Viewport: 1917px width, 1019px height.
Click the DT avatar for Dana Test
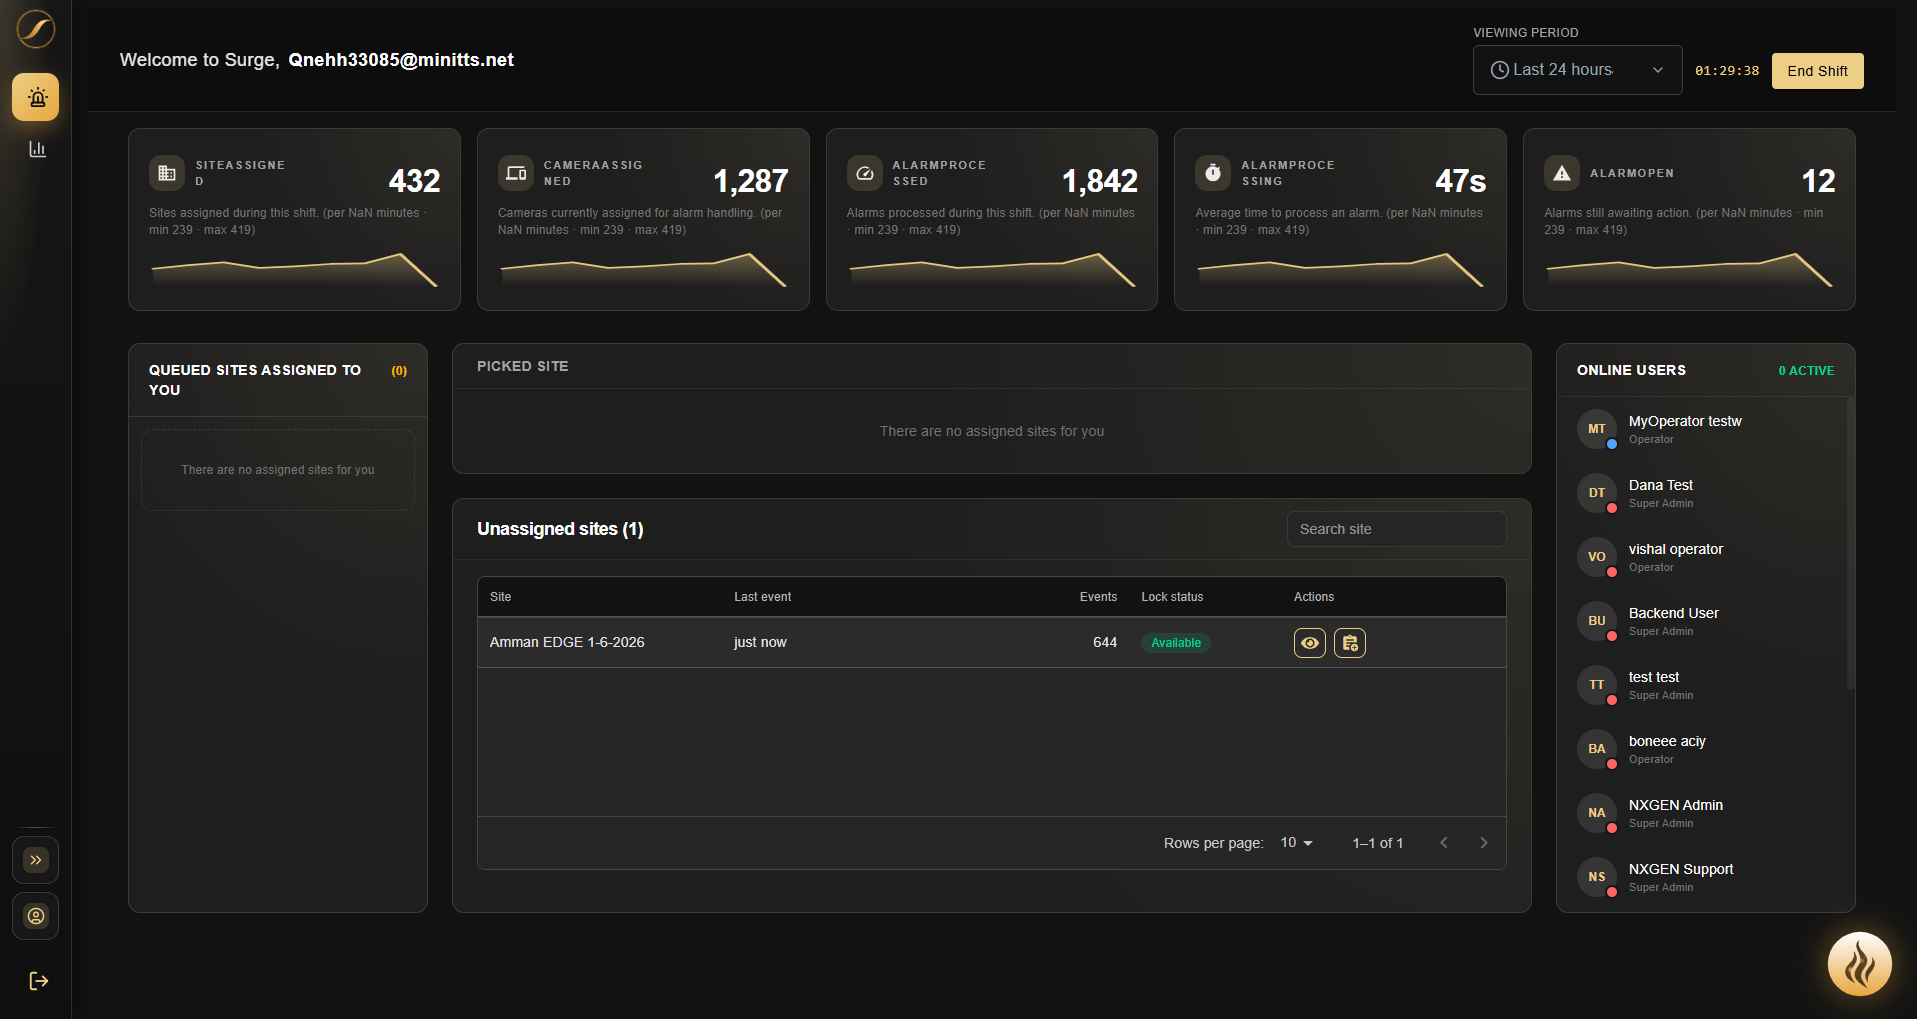tap(1597, 493)
